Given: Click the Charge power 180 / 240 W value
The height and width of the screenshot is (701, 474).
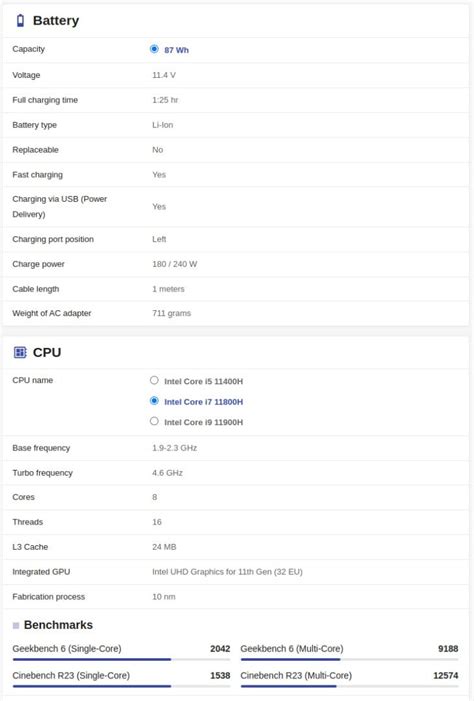Looking at the screenshot, I should click(174, 264).
